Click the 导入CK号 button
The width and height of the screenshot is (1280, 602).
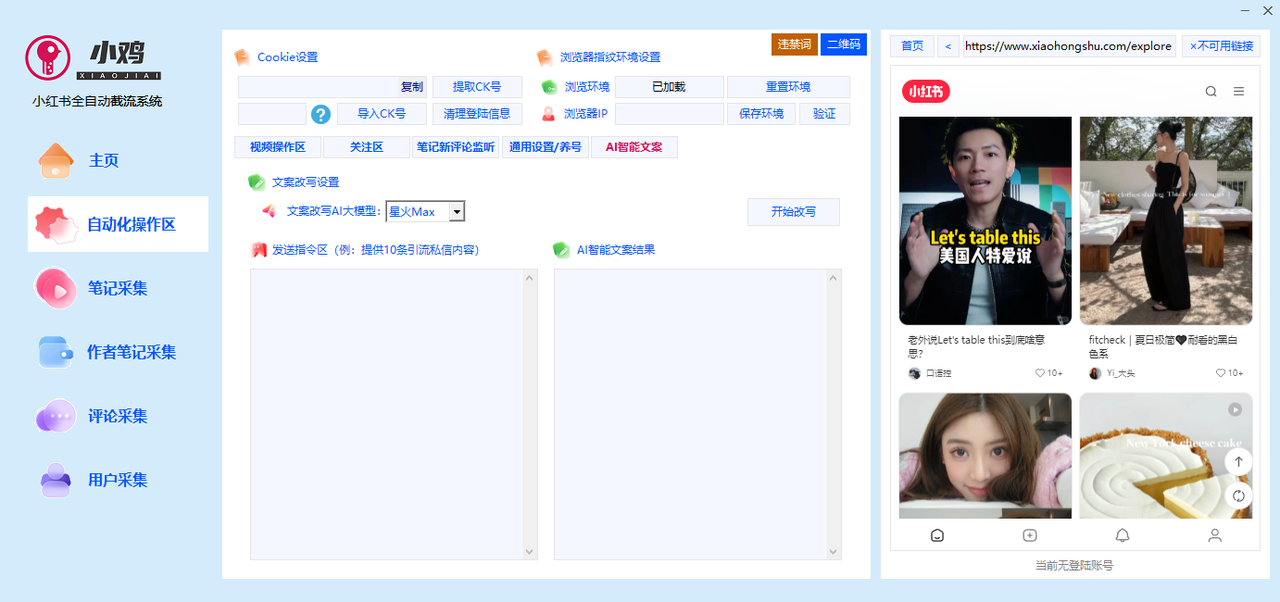tap(382, 114)
